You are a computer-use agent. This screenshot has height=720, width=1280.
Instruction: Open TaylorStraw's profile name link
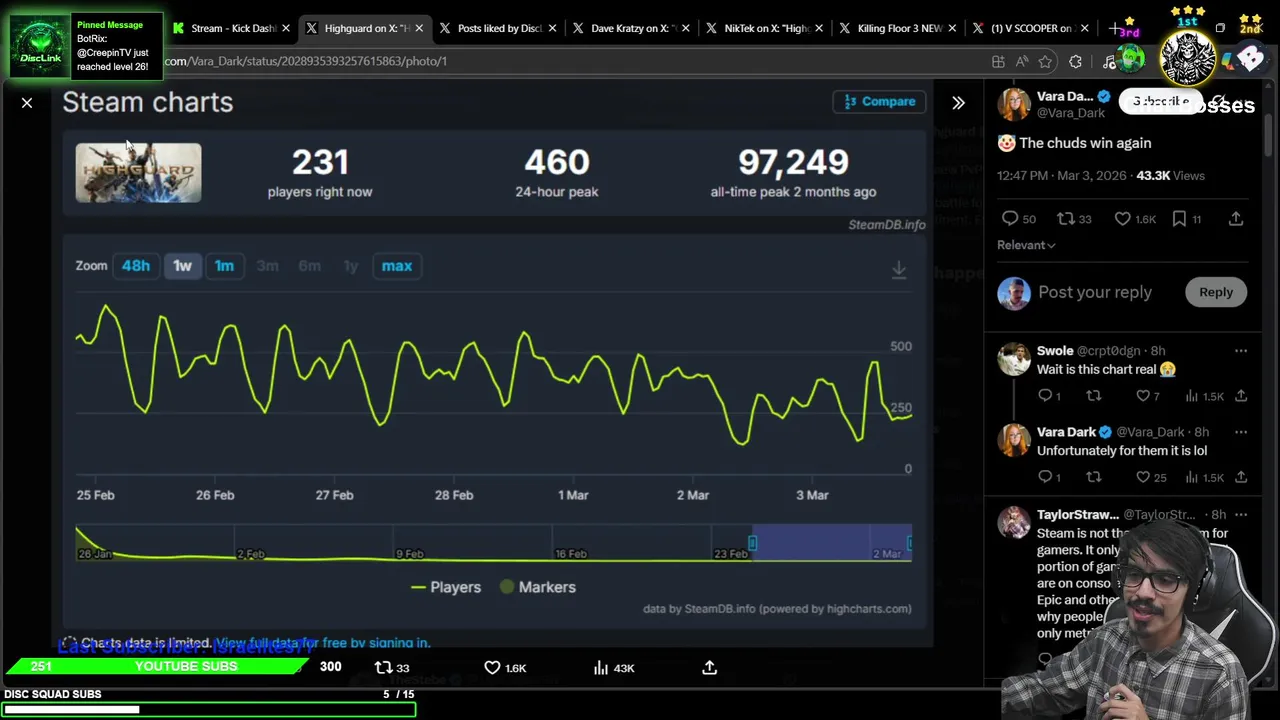[1078, 515]
